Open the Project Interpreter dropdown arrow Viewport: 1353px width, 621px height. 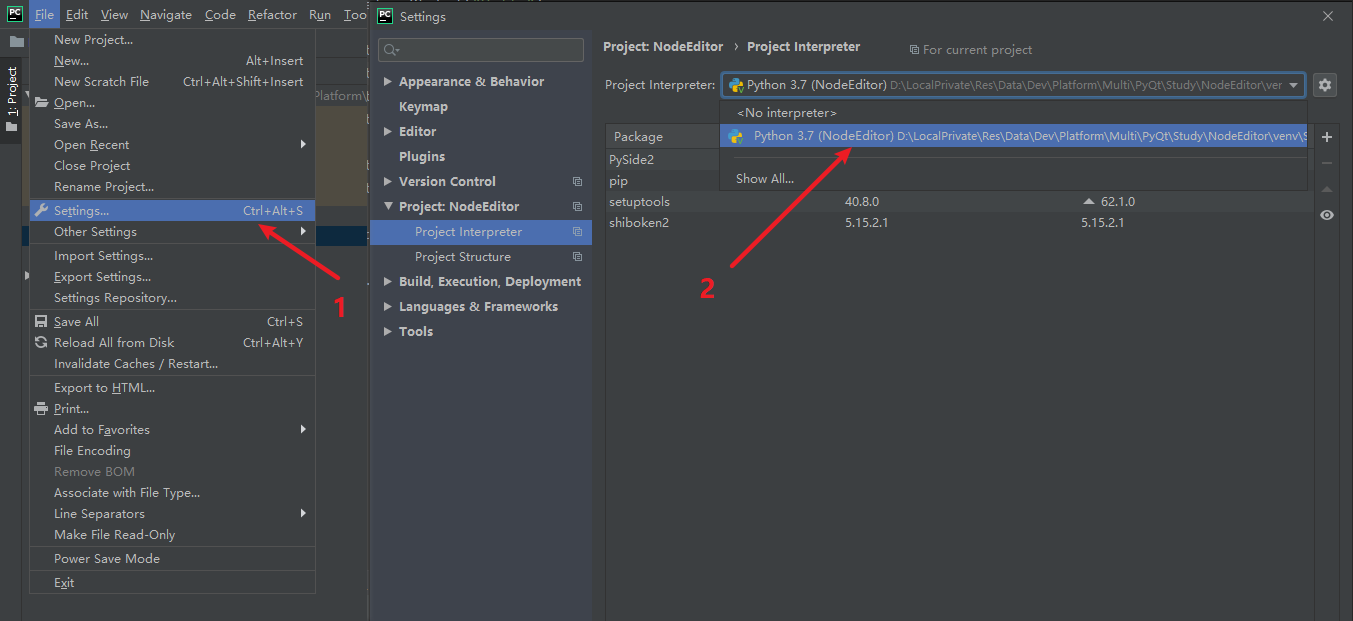coord(1293,86)
